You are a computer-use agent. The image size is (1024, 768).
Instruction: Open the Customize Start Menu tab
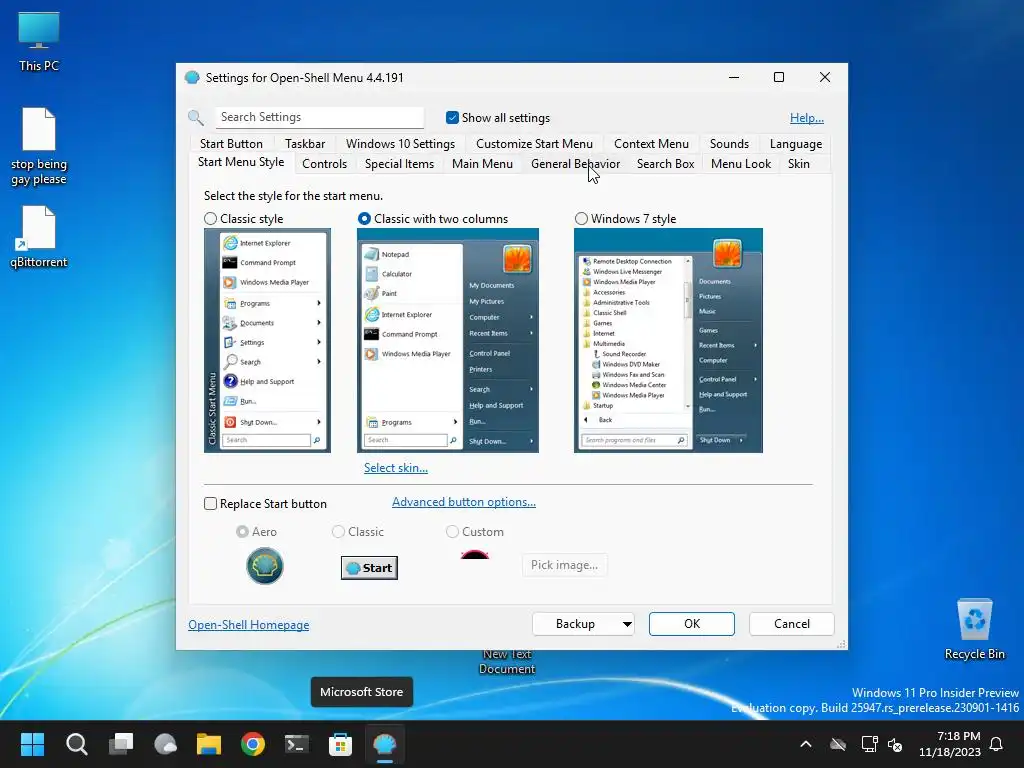tap(534, 144)
